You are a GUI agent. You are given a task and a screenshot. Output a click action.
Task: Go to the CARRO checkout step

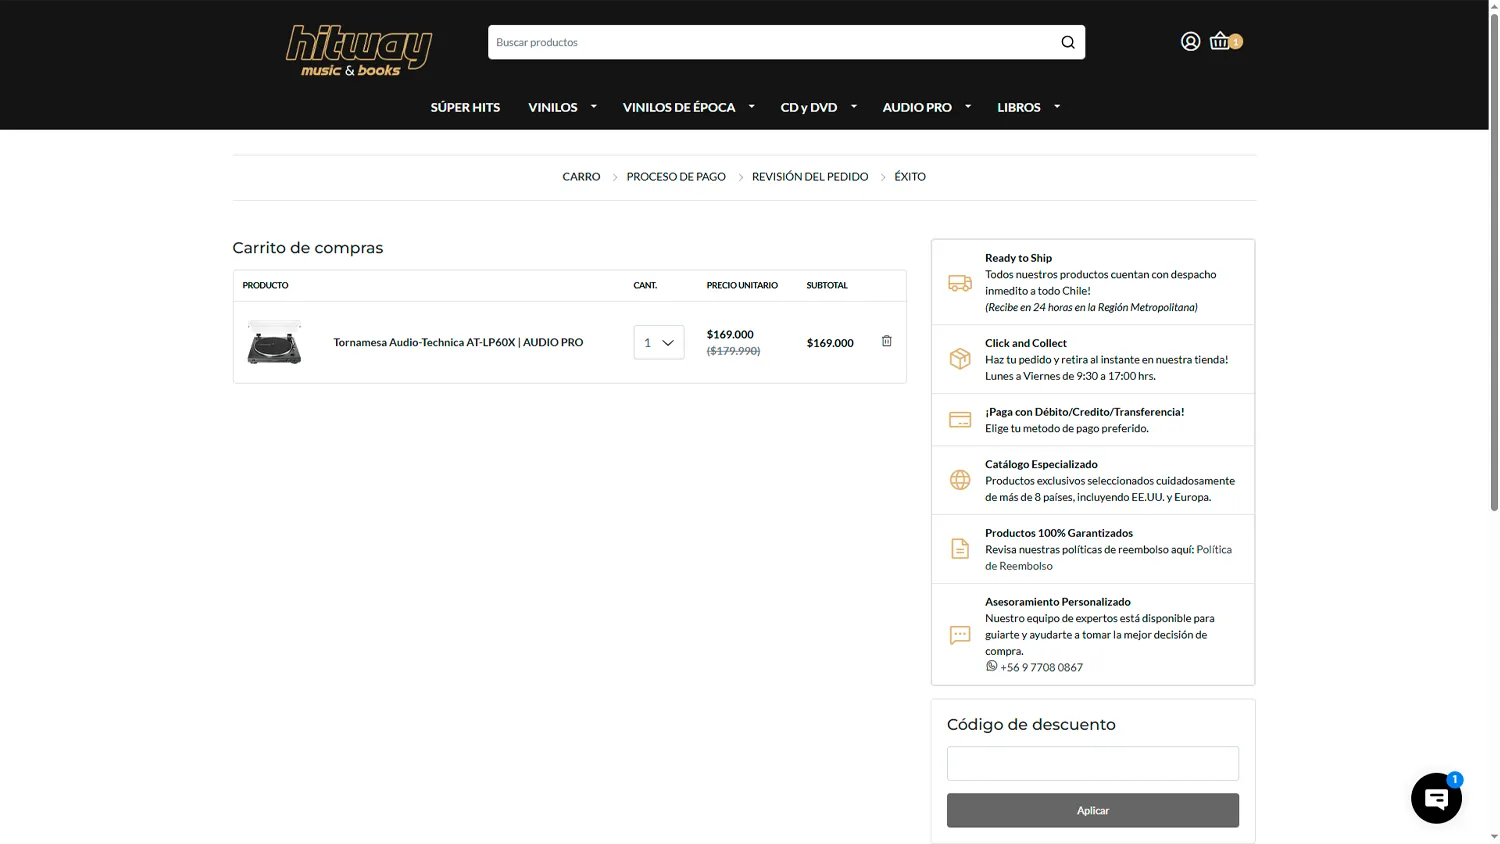pos(581,177)
